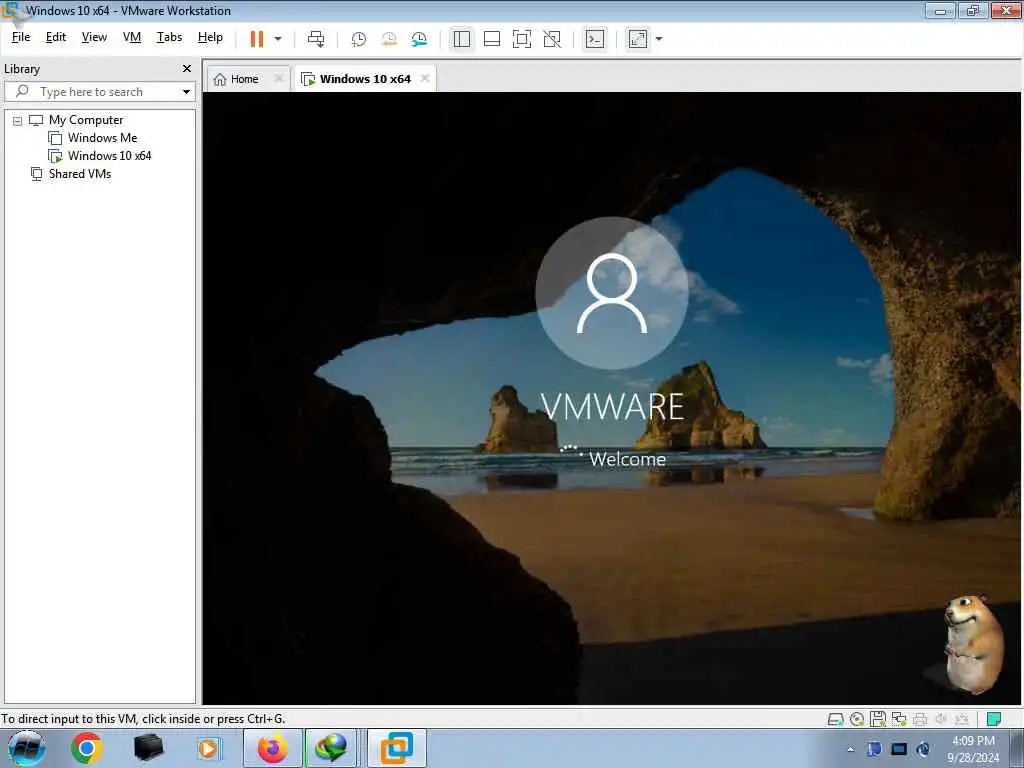This screenshot has height=768, width=1024.
Task: Click the teal message log note icon
Action: (x=994, y=719)
